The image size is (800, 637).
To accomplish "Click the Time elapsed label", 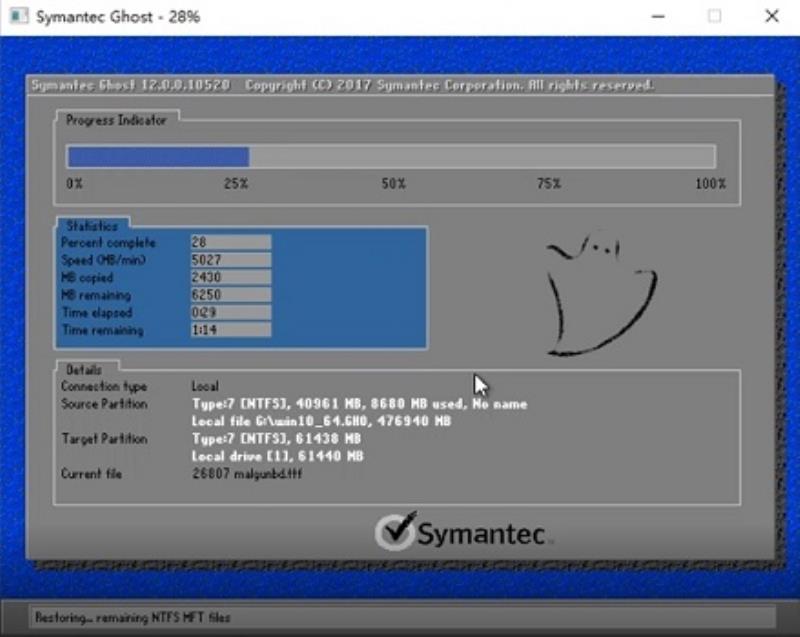I will coord(97,313).
